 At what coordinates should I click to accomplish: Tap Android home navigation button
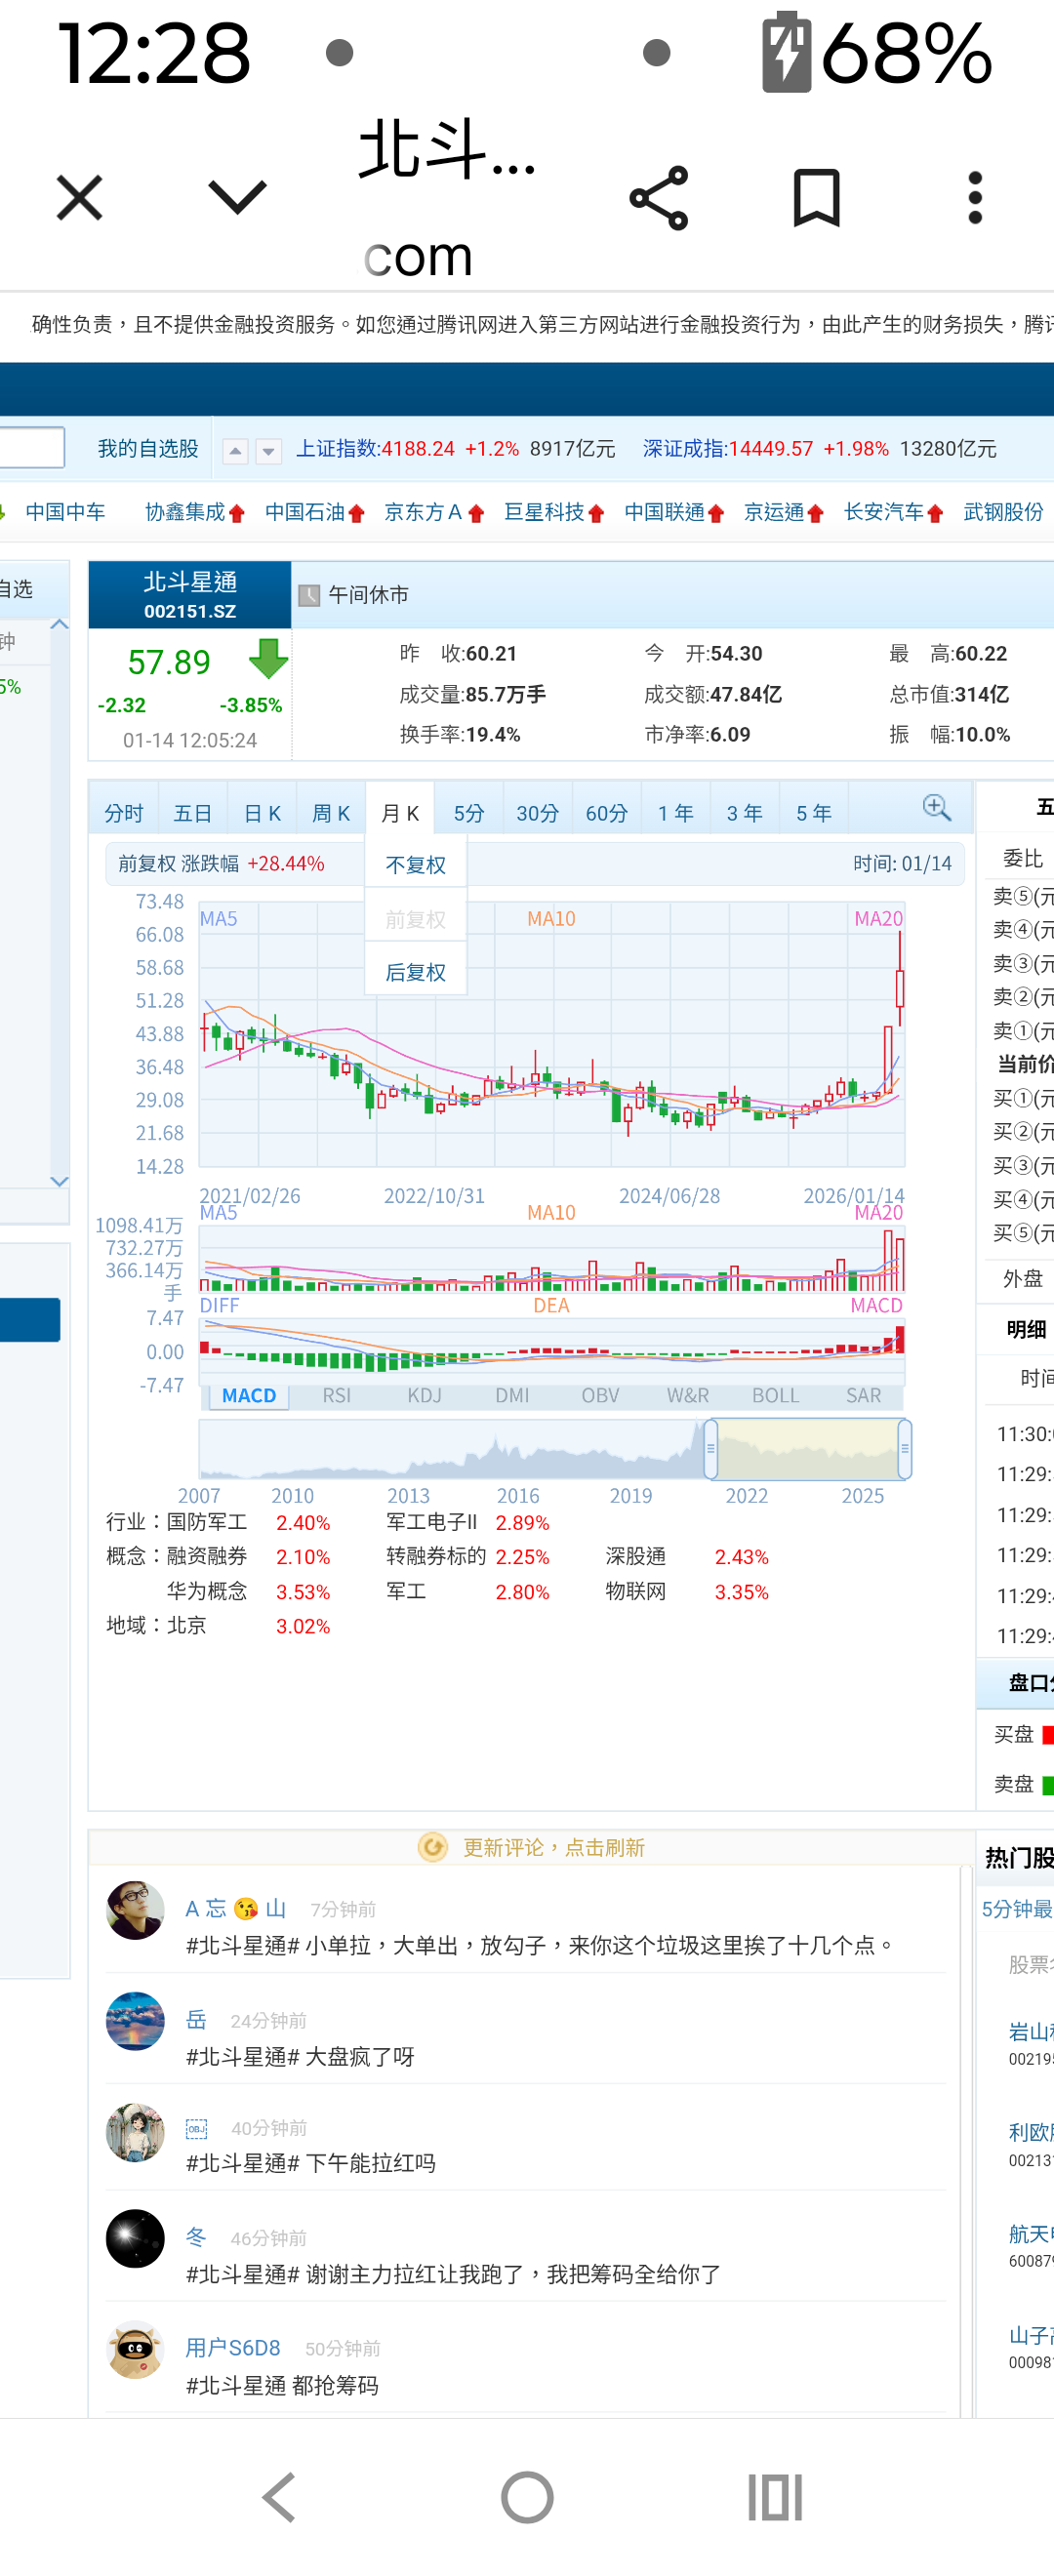coord(527,2498)
